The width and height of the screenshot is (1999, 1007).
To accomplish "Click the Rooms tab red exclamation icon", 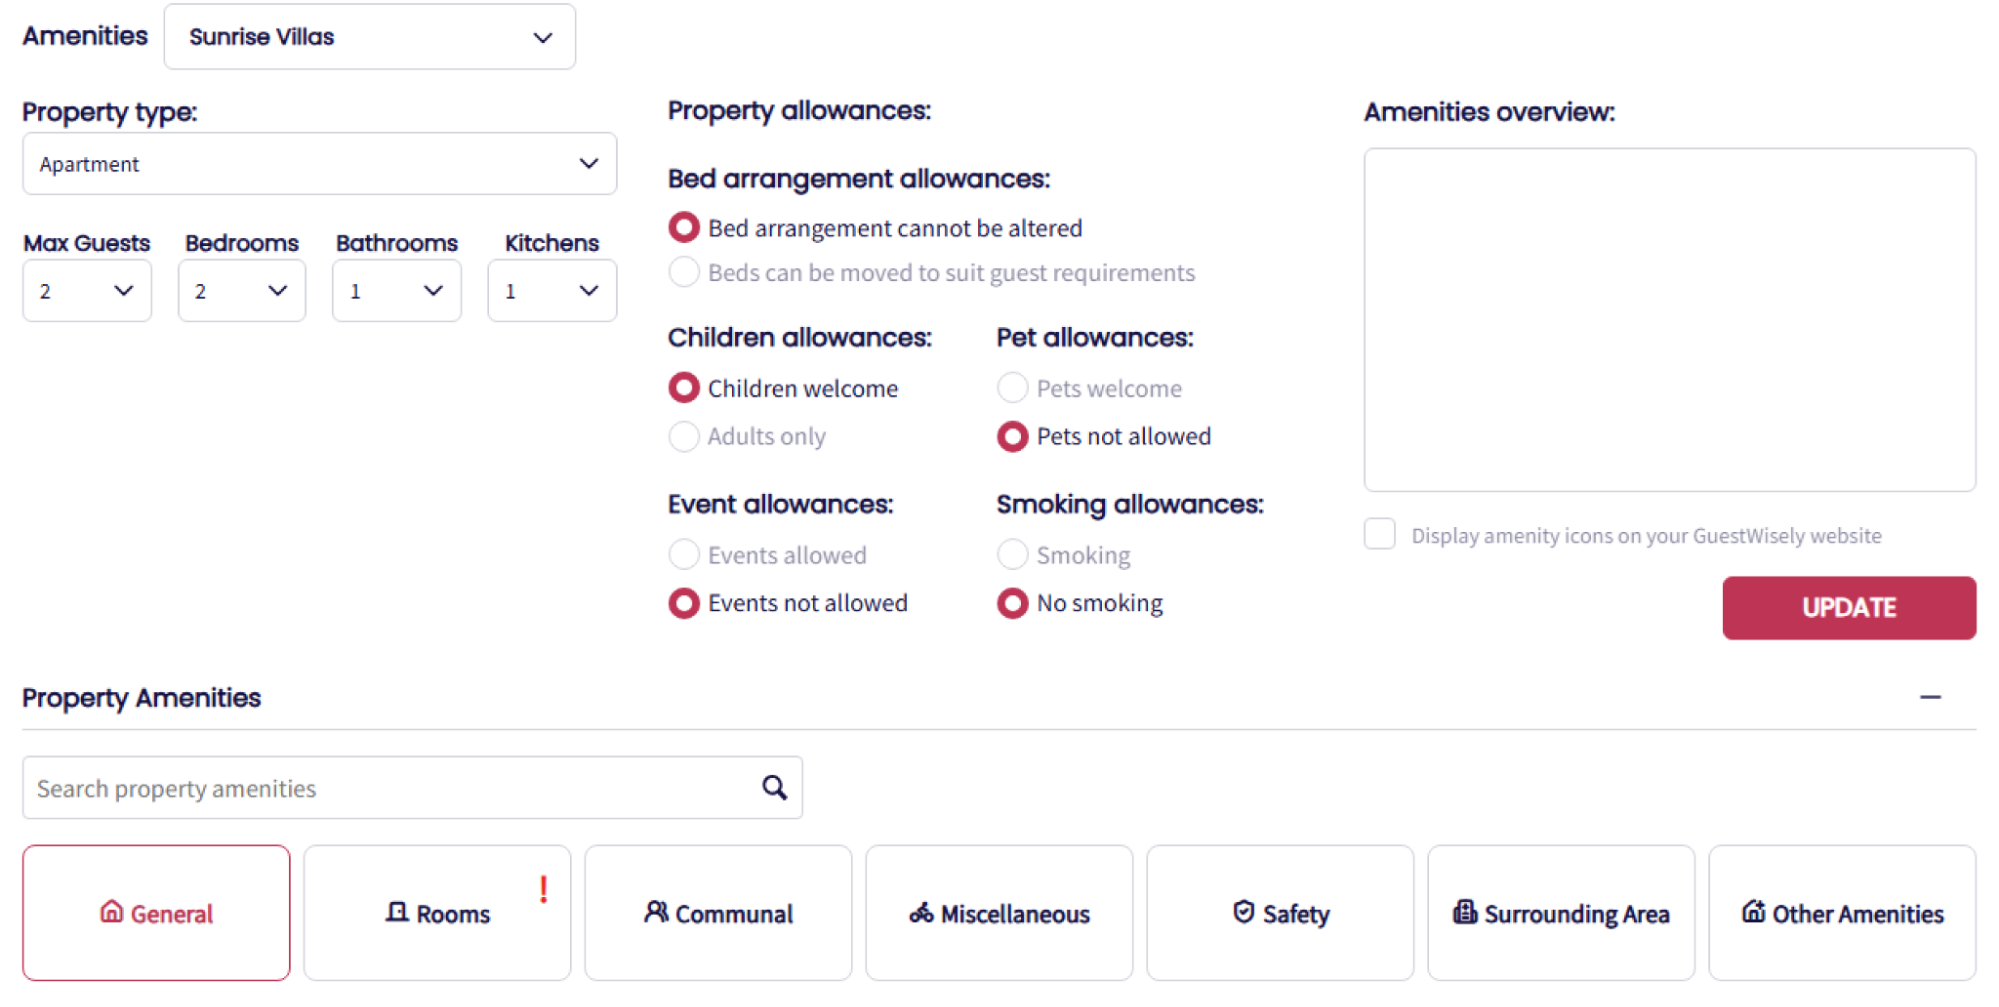I will tap(543, 889).
